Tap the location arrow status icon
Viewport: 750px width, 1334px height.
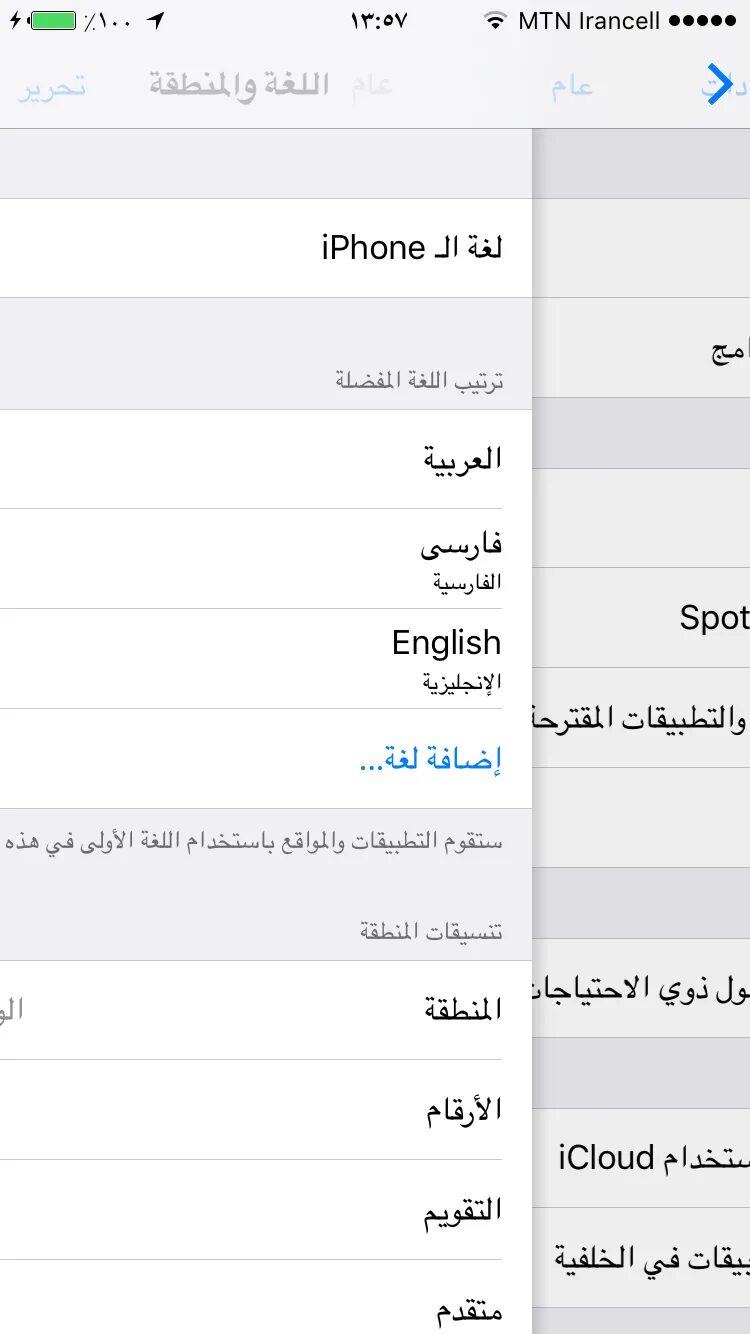[155, 21]
